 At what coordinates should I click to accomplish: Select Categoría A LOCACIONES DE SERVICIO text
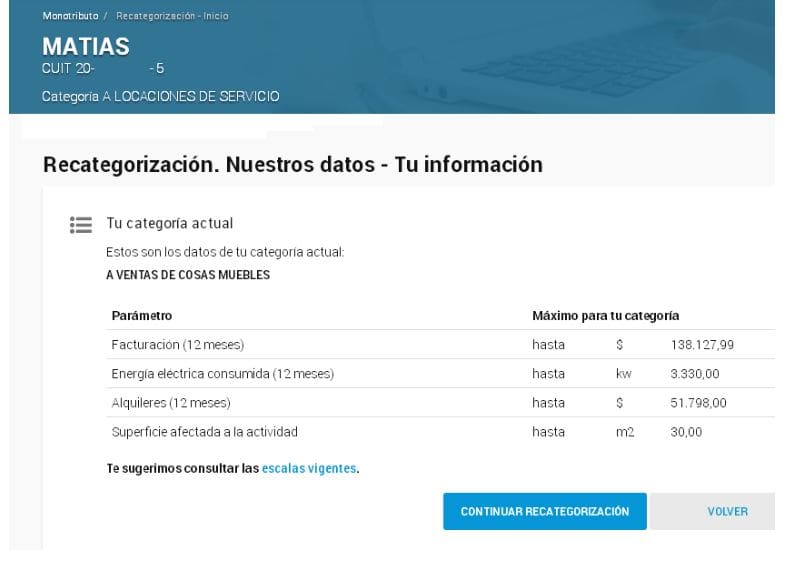click(160, 97)
